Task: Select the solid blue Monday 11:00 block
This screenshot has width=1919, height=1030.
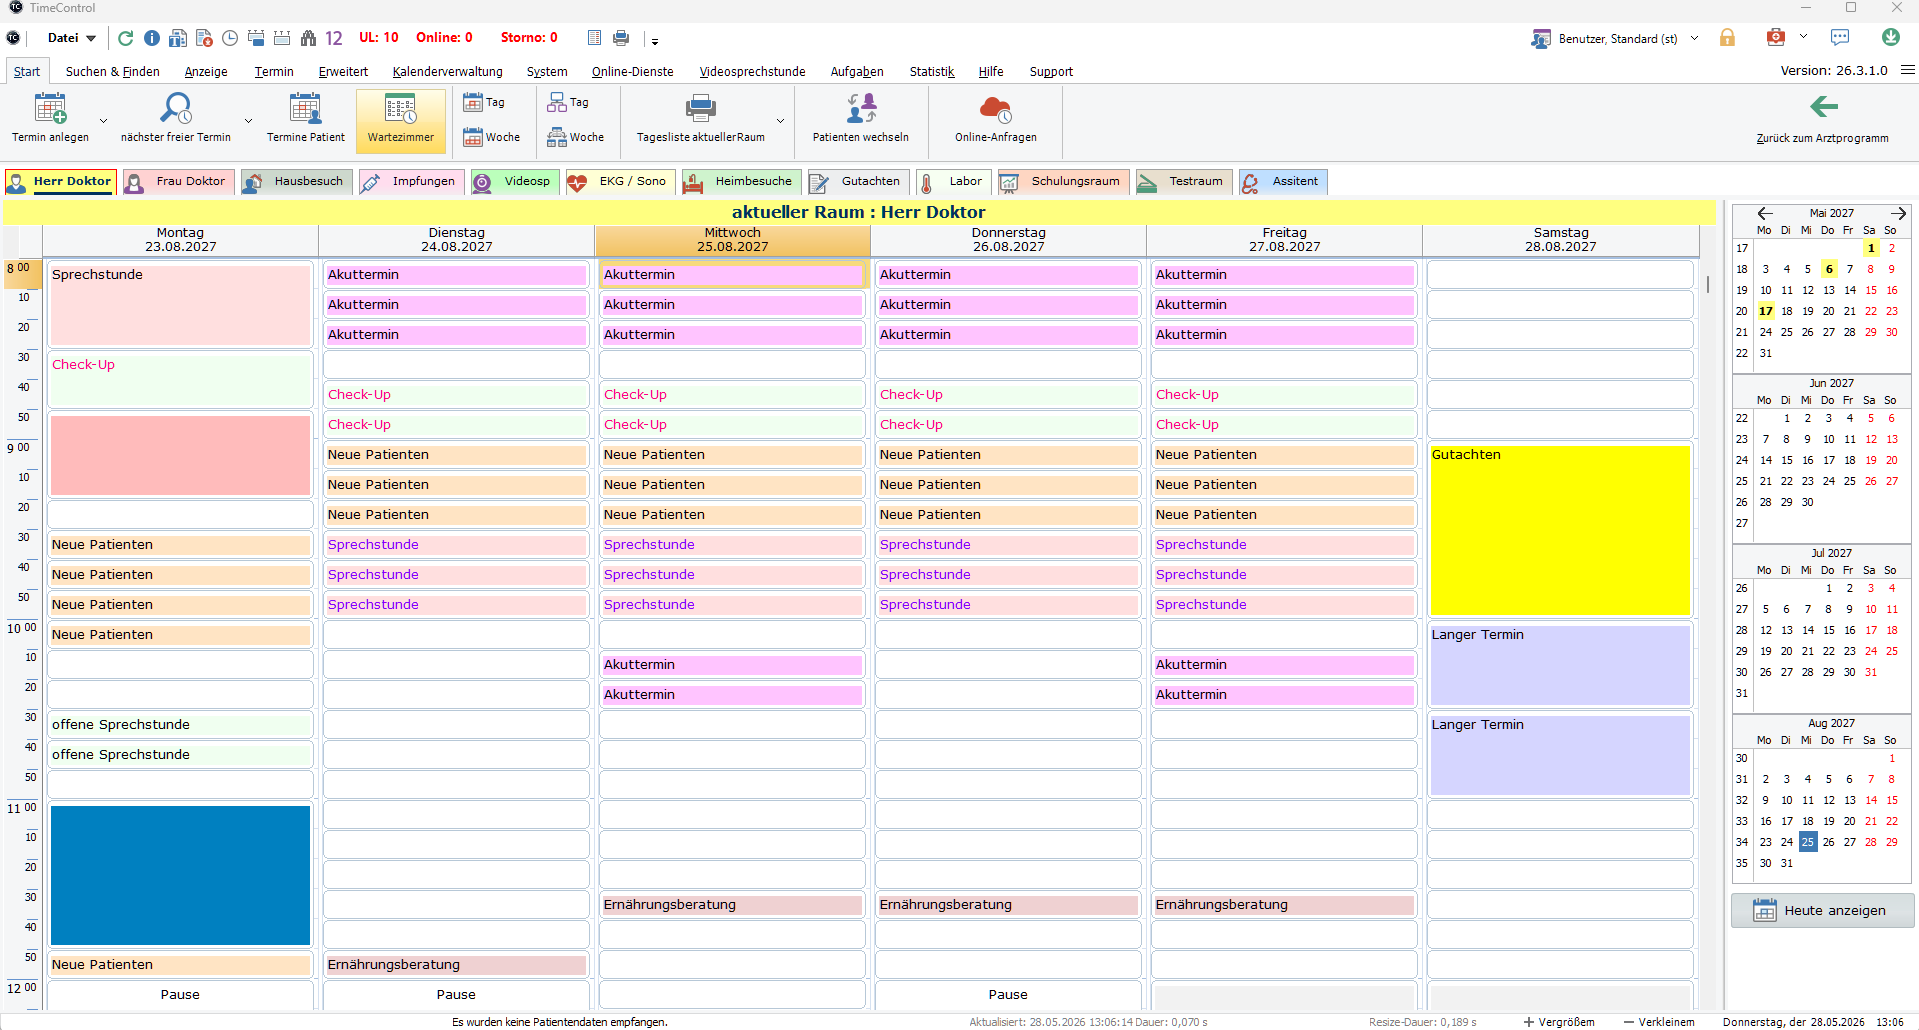Action: tap(180, 875)
